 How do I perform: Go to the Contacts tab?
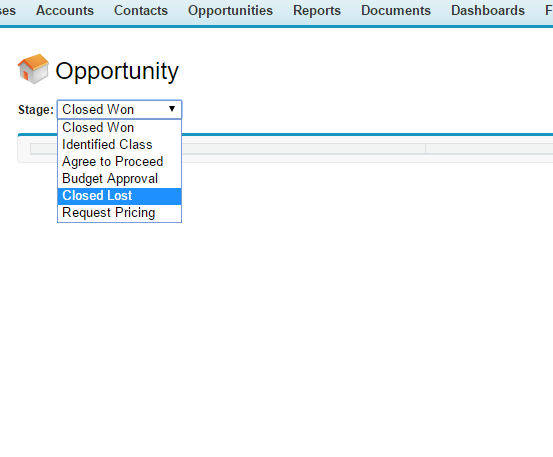point(141,11)
